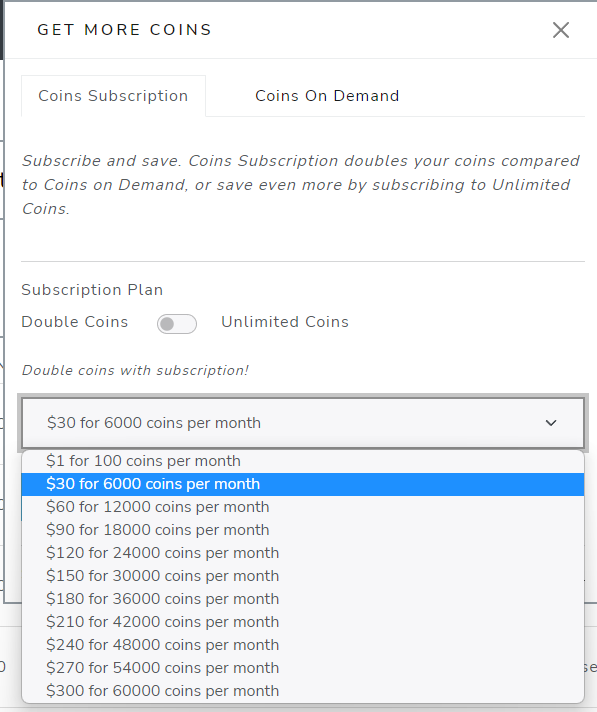Choose $210 for 42000 coins per month
The image size is (597, 712).
tap(302, 622)
